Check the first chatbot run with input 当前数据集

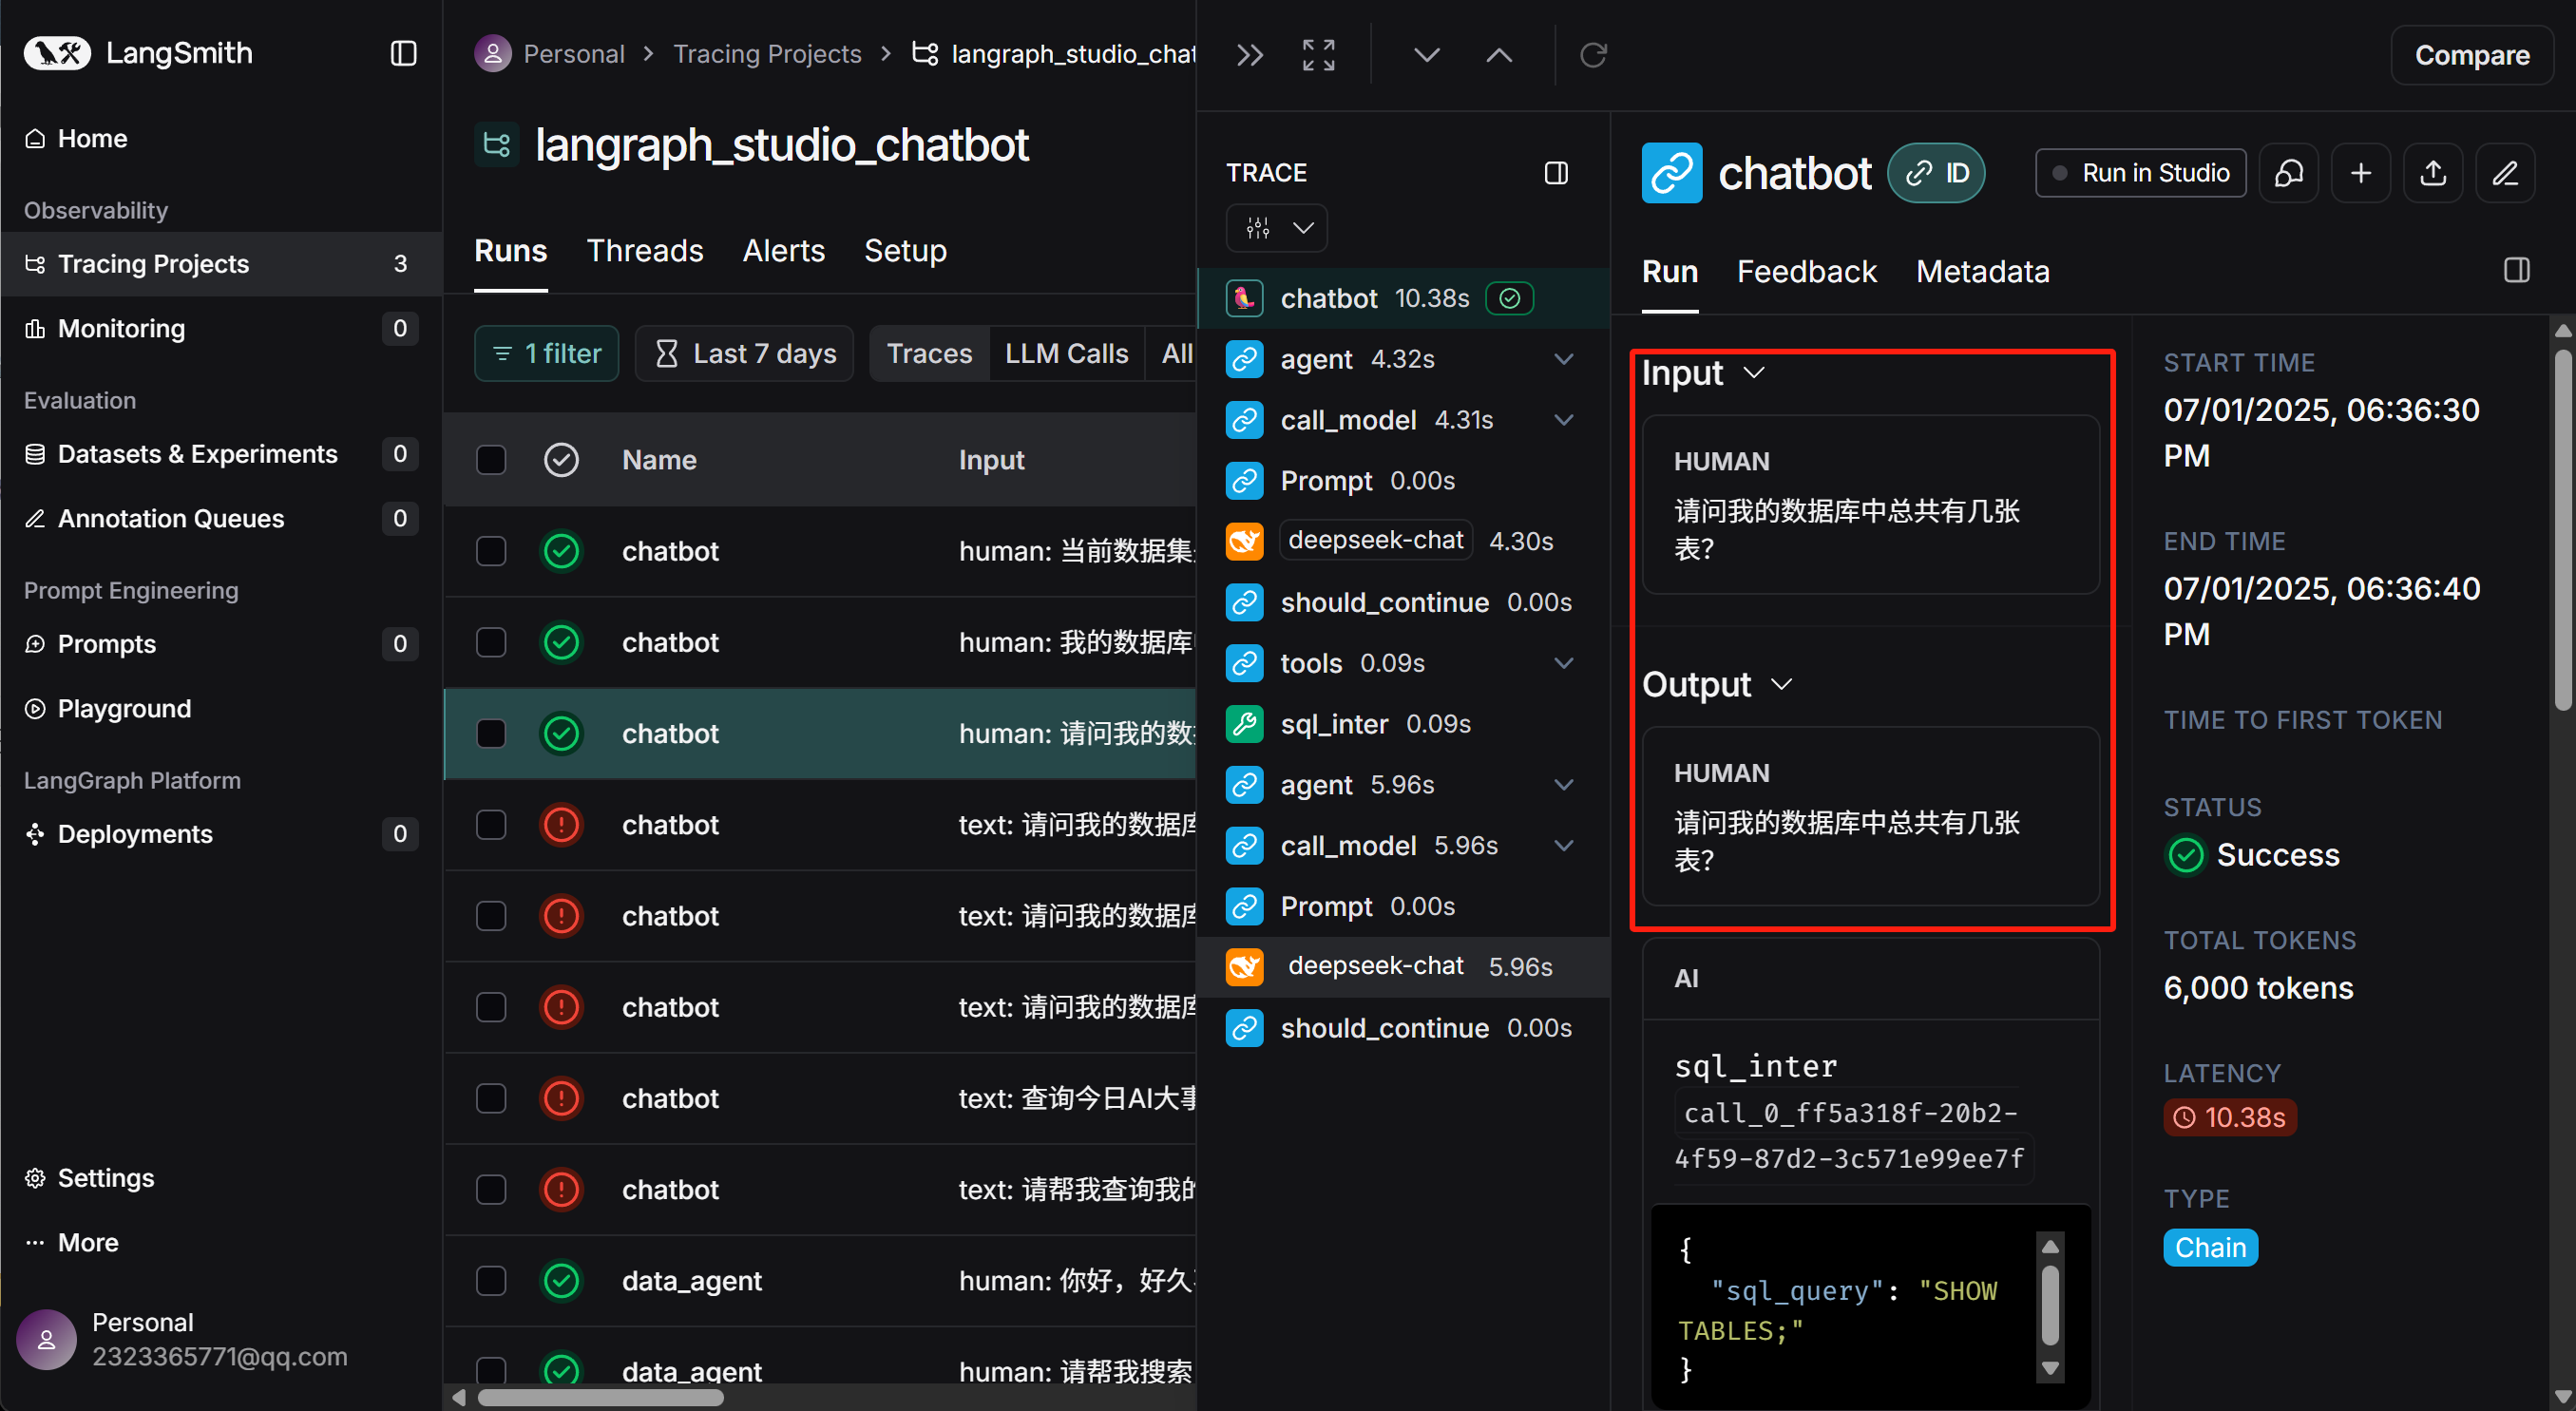pos(491,551)
